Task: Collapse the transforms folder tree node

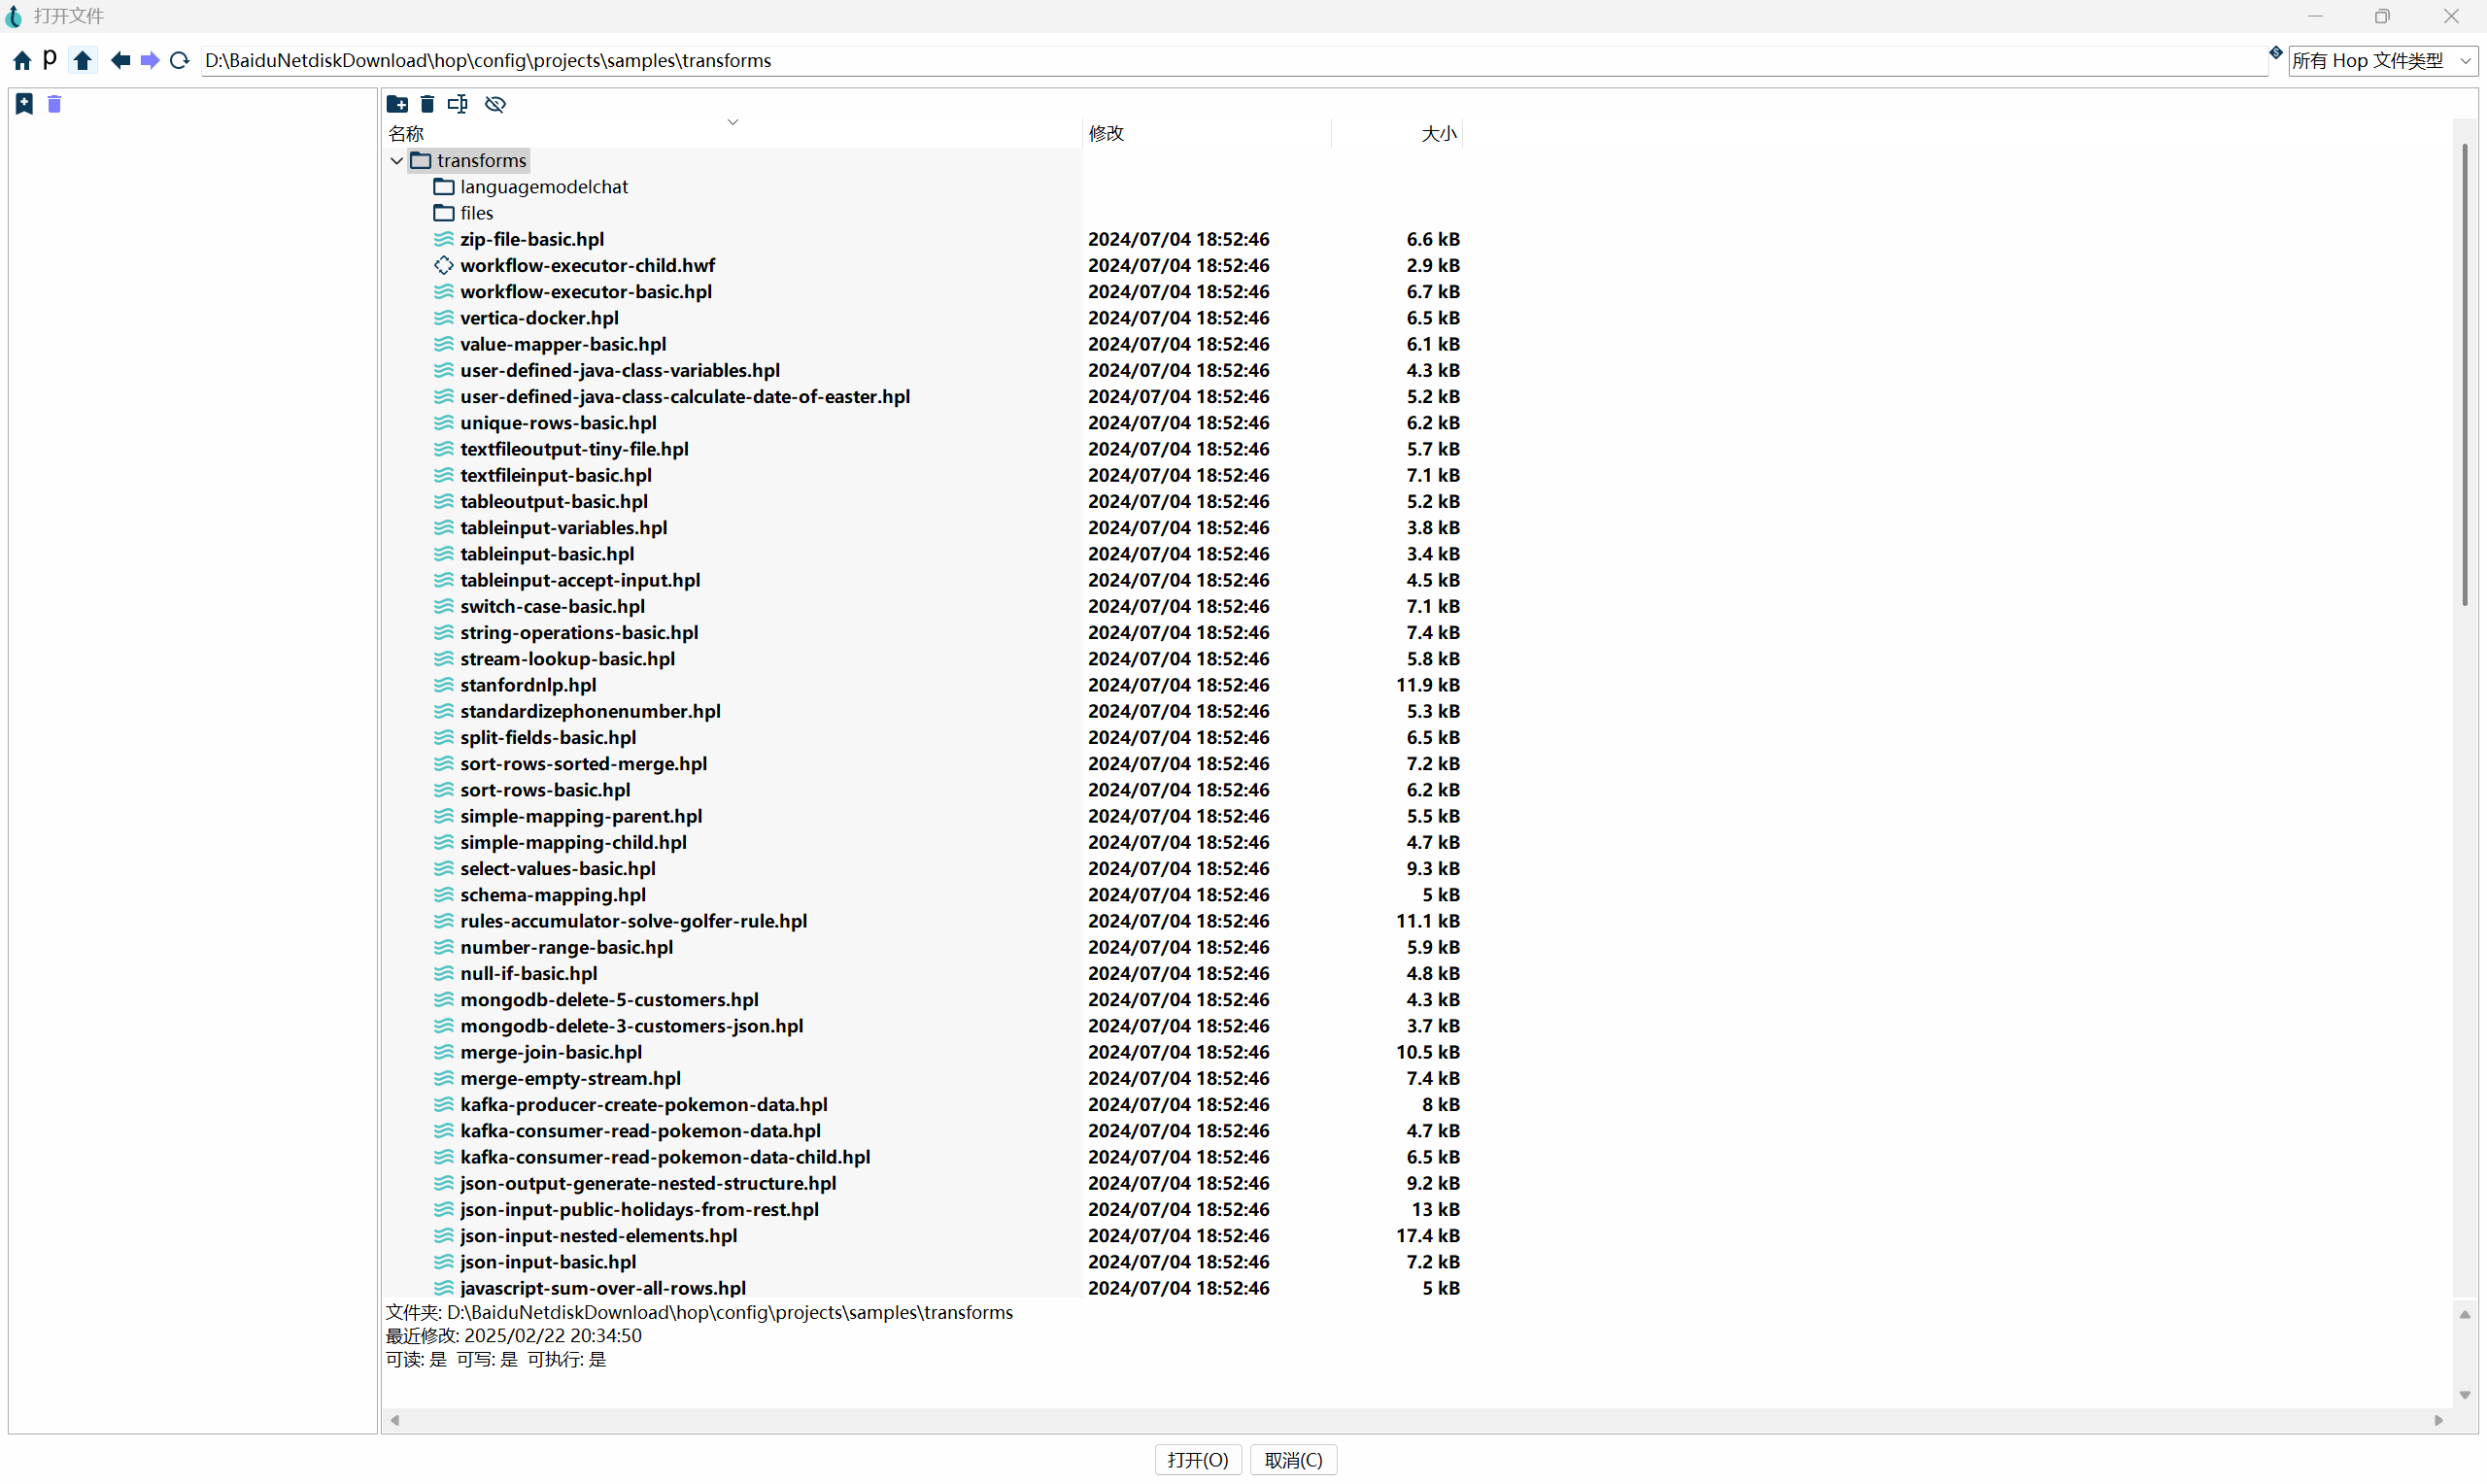Action: (397, 161)
